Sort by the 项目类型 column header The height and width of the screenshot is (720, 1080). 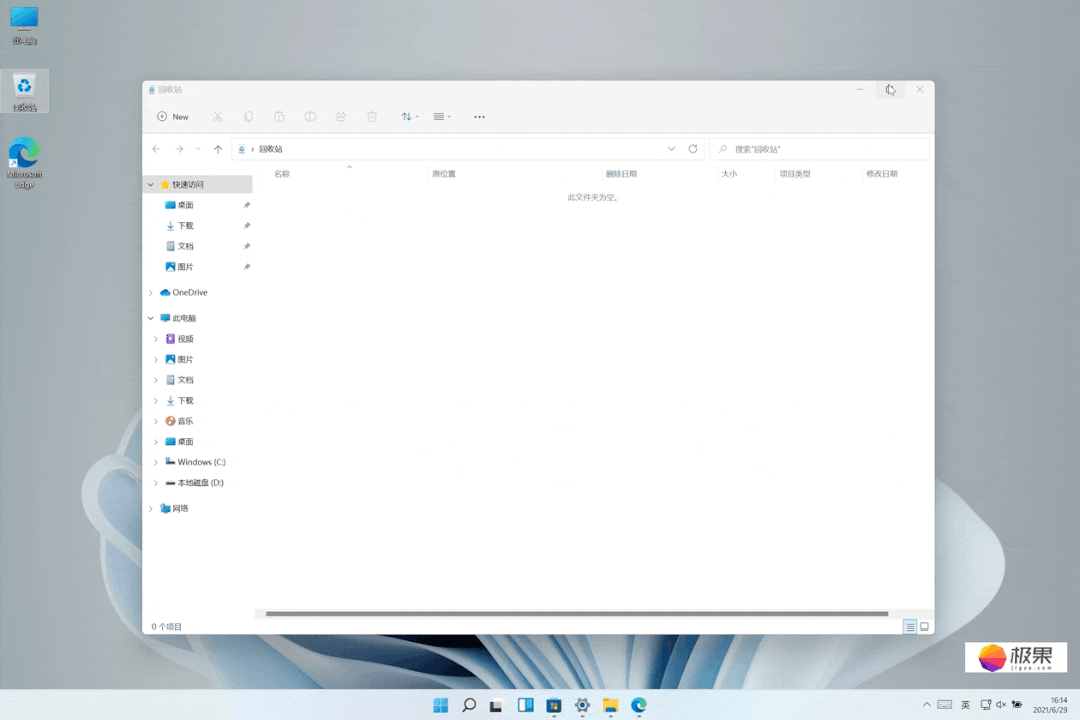pyautogui.click(x=795, y=174)
